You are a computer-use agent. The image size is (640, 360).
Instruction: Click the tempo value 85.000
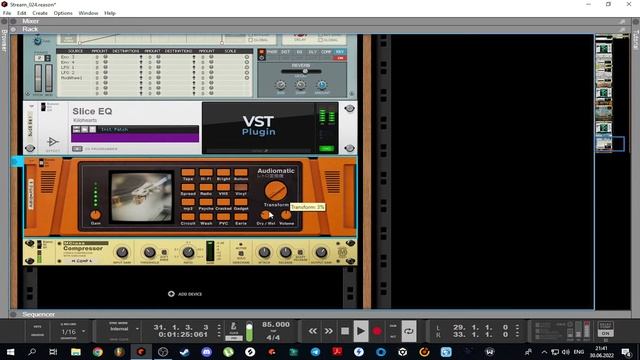tap(276, 324)
